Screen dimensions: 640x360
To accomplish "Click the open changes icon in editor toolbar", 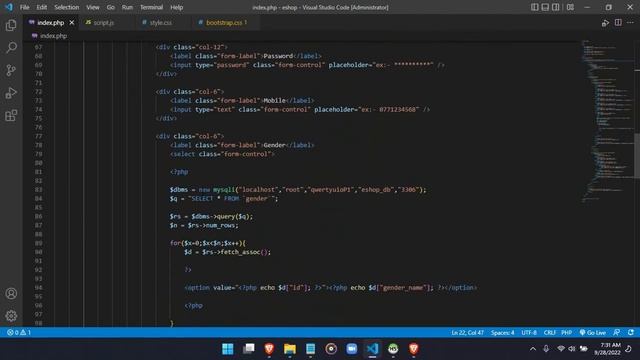I will (605, 23).
